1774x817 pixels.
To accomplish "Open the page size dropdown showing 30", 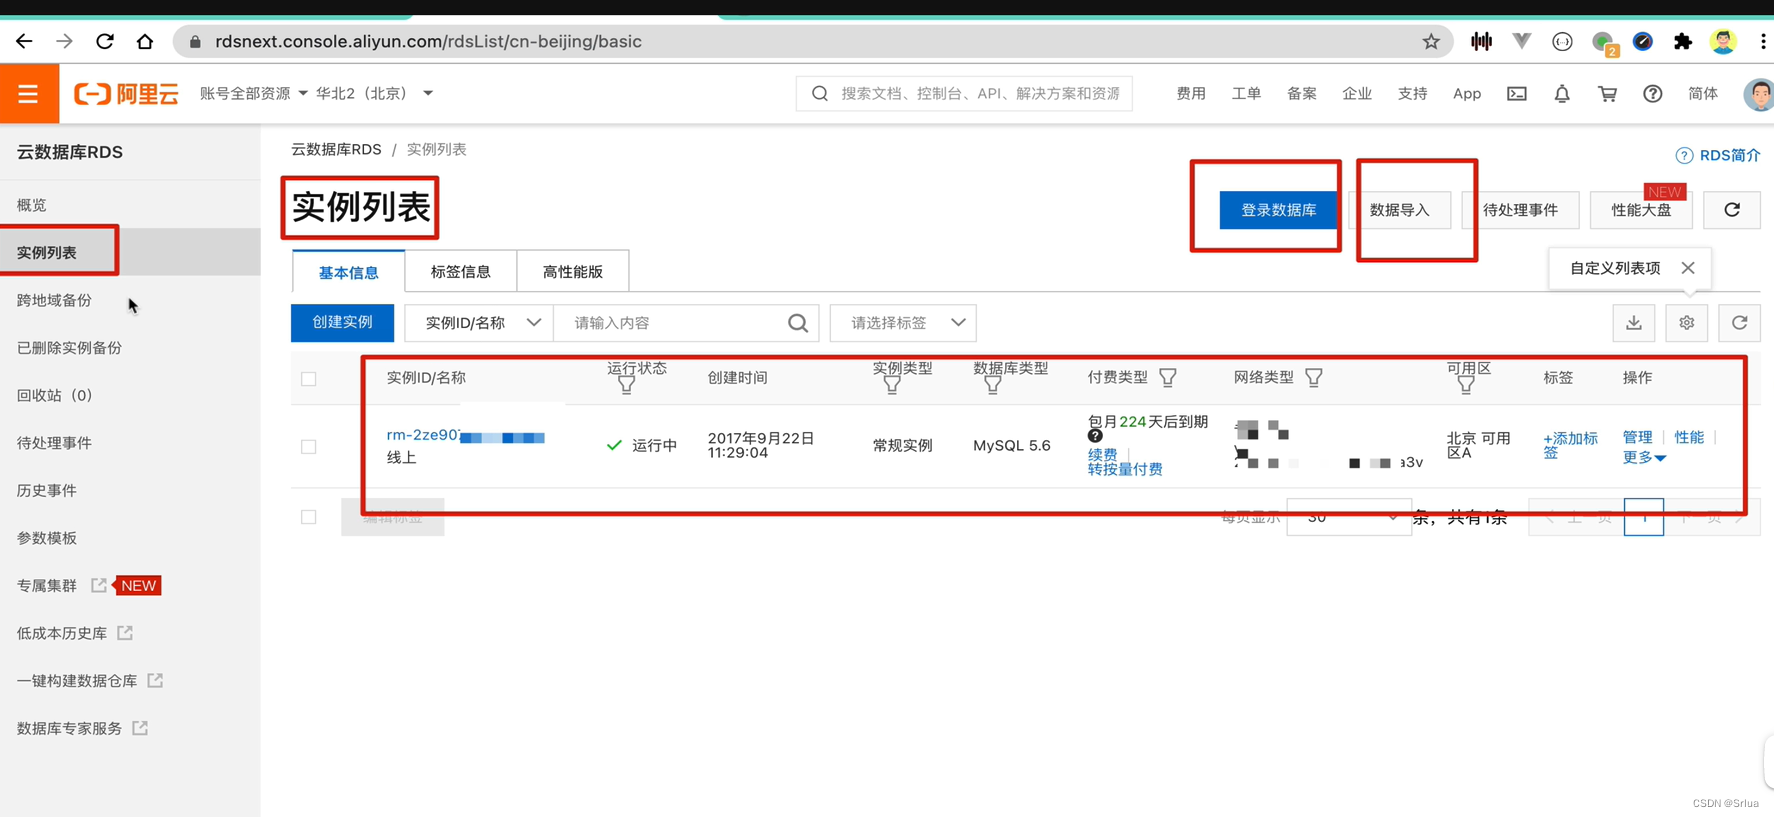I will pos(1349,517).
